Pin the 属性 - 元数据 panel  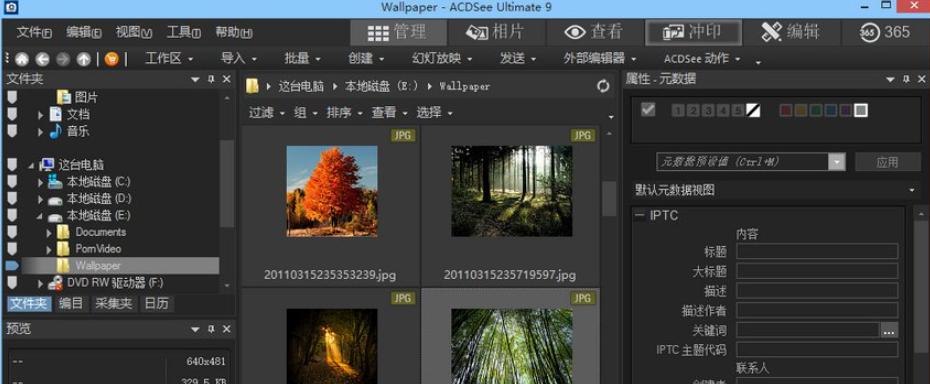[906, 79]
